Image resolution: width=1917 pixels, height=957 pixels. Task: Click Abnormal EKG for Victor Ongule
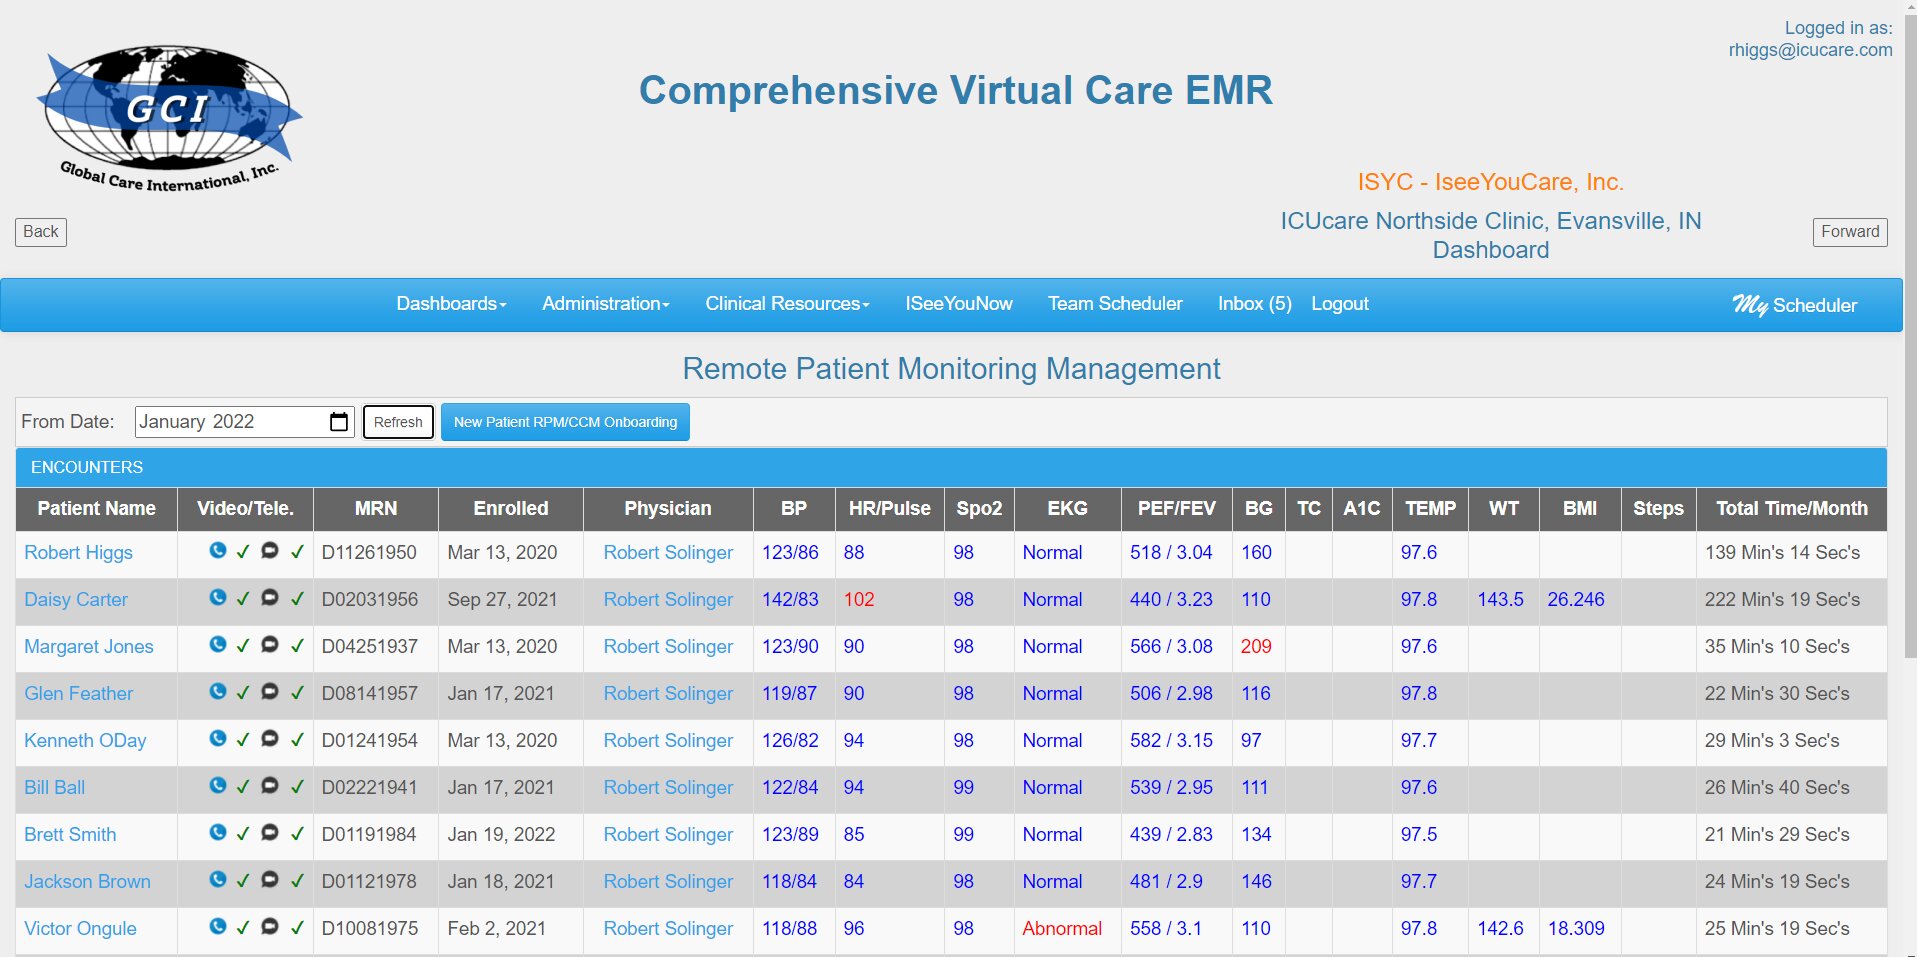[1062, 929]
